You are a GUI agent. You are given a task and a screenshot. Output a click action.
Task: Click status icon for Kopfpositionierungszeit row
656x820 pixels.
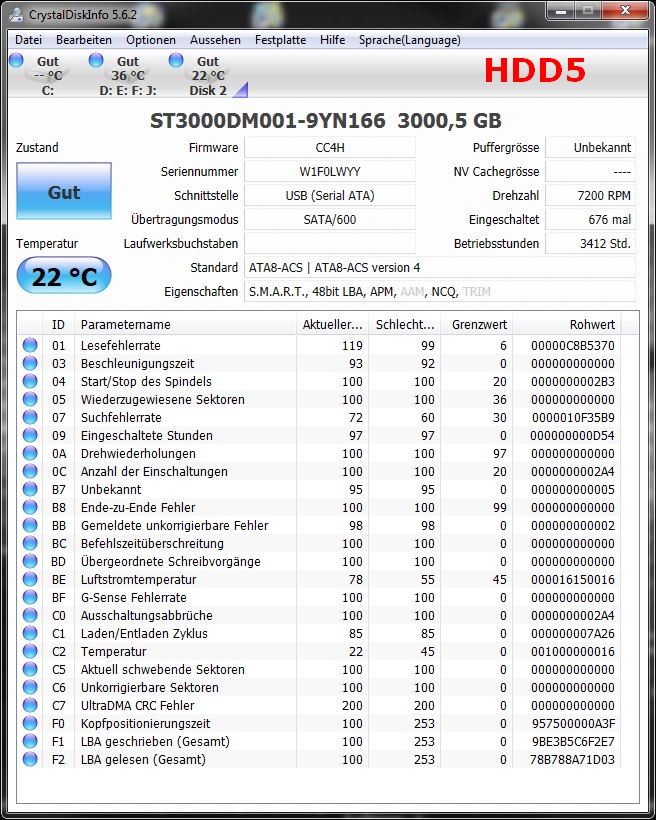(x=30, y=723)
